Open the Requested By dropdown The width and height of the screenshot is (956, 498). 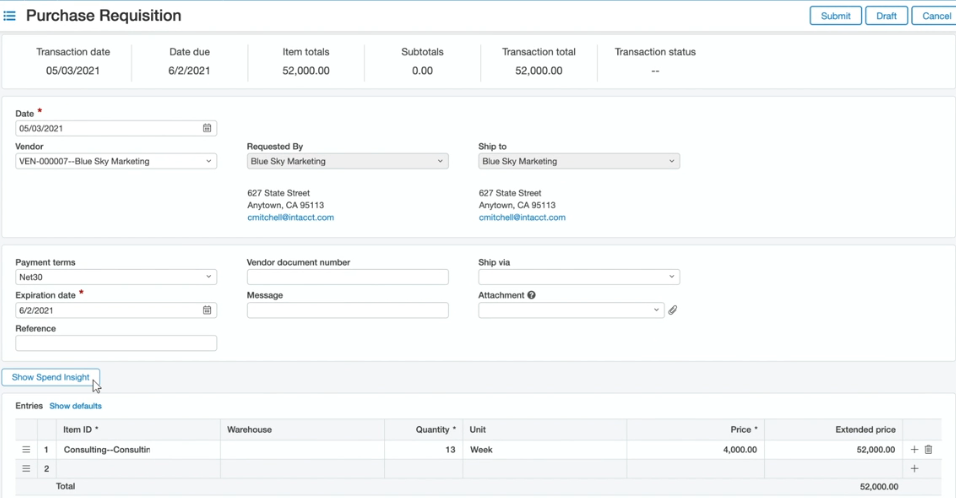tap(440, 161)
